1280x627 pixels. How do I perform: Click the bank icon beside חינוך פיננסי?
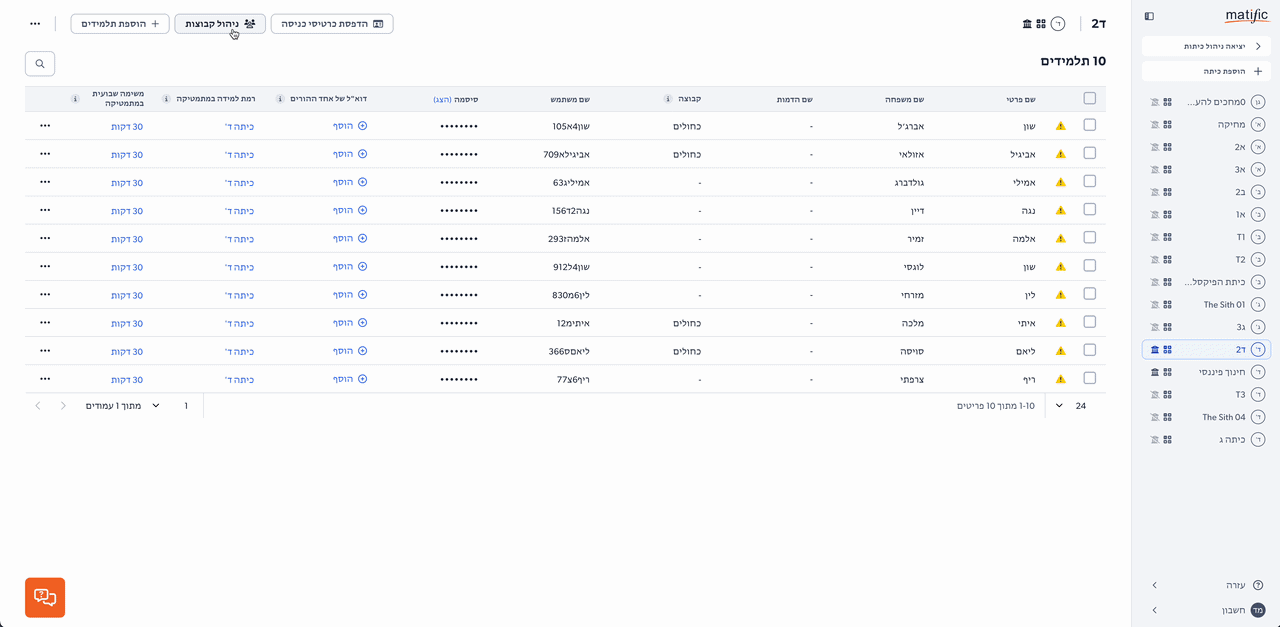(1155, 372)
